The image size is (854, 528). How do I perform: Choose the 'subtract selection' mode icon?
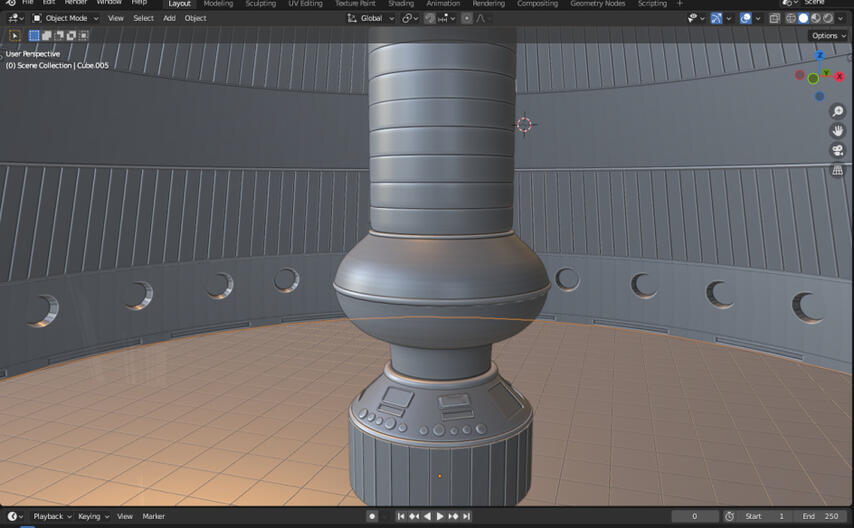coord(58,35)
